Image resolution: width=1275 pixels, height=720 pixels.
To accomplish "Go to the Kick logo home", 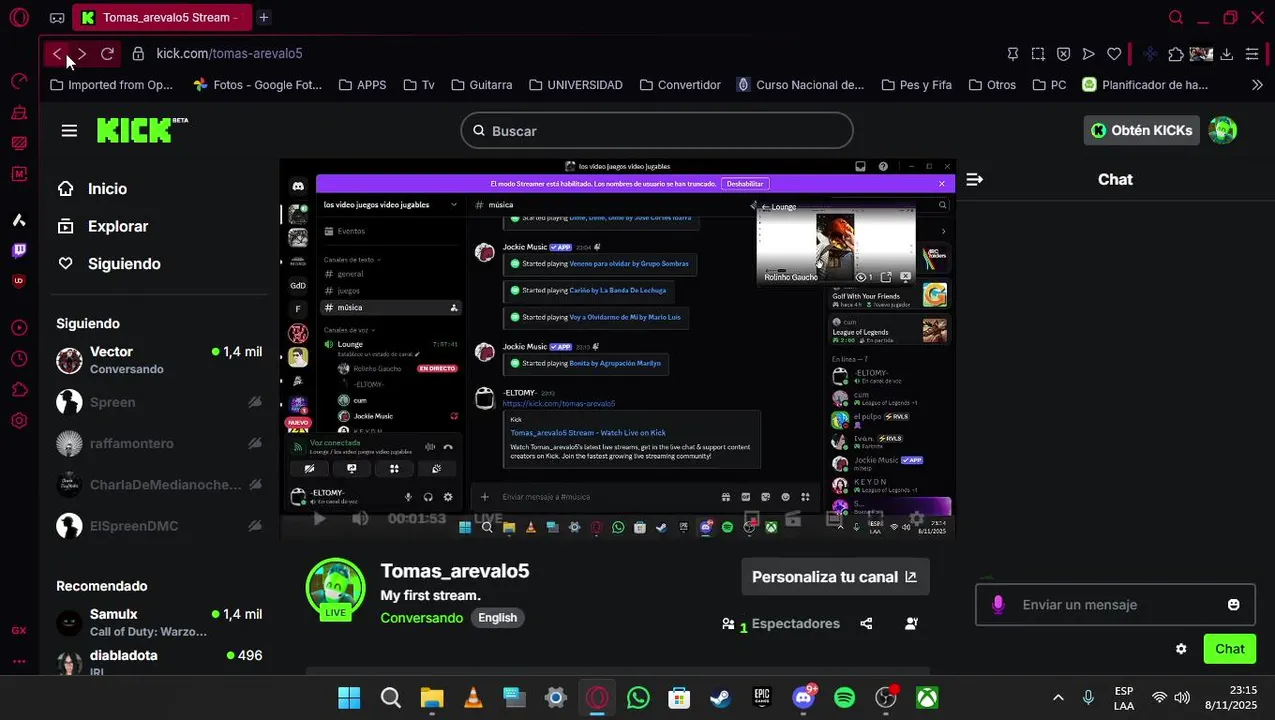I will (x=142, y=130).
